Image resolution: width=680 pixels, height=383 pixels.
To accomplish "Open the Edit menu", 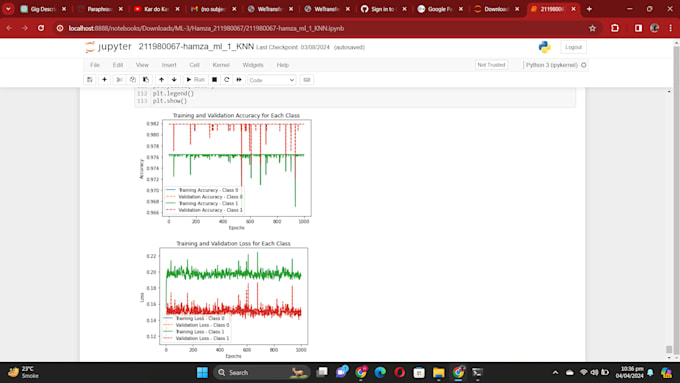I will (118, 65).
